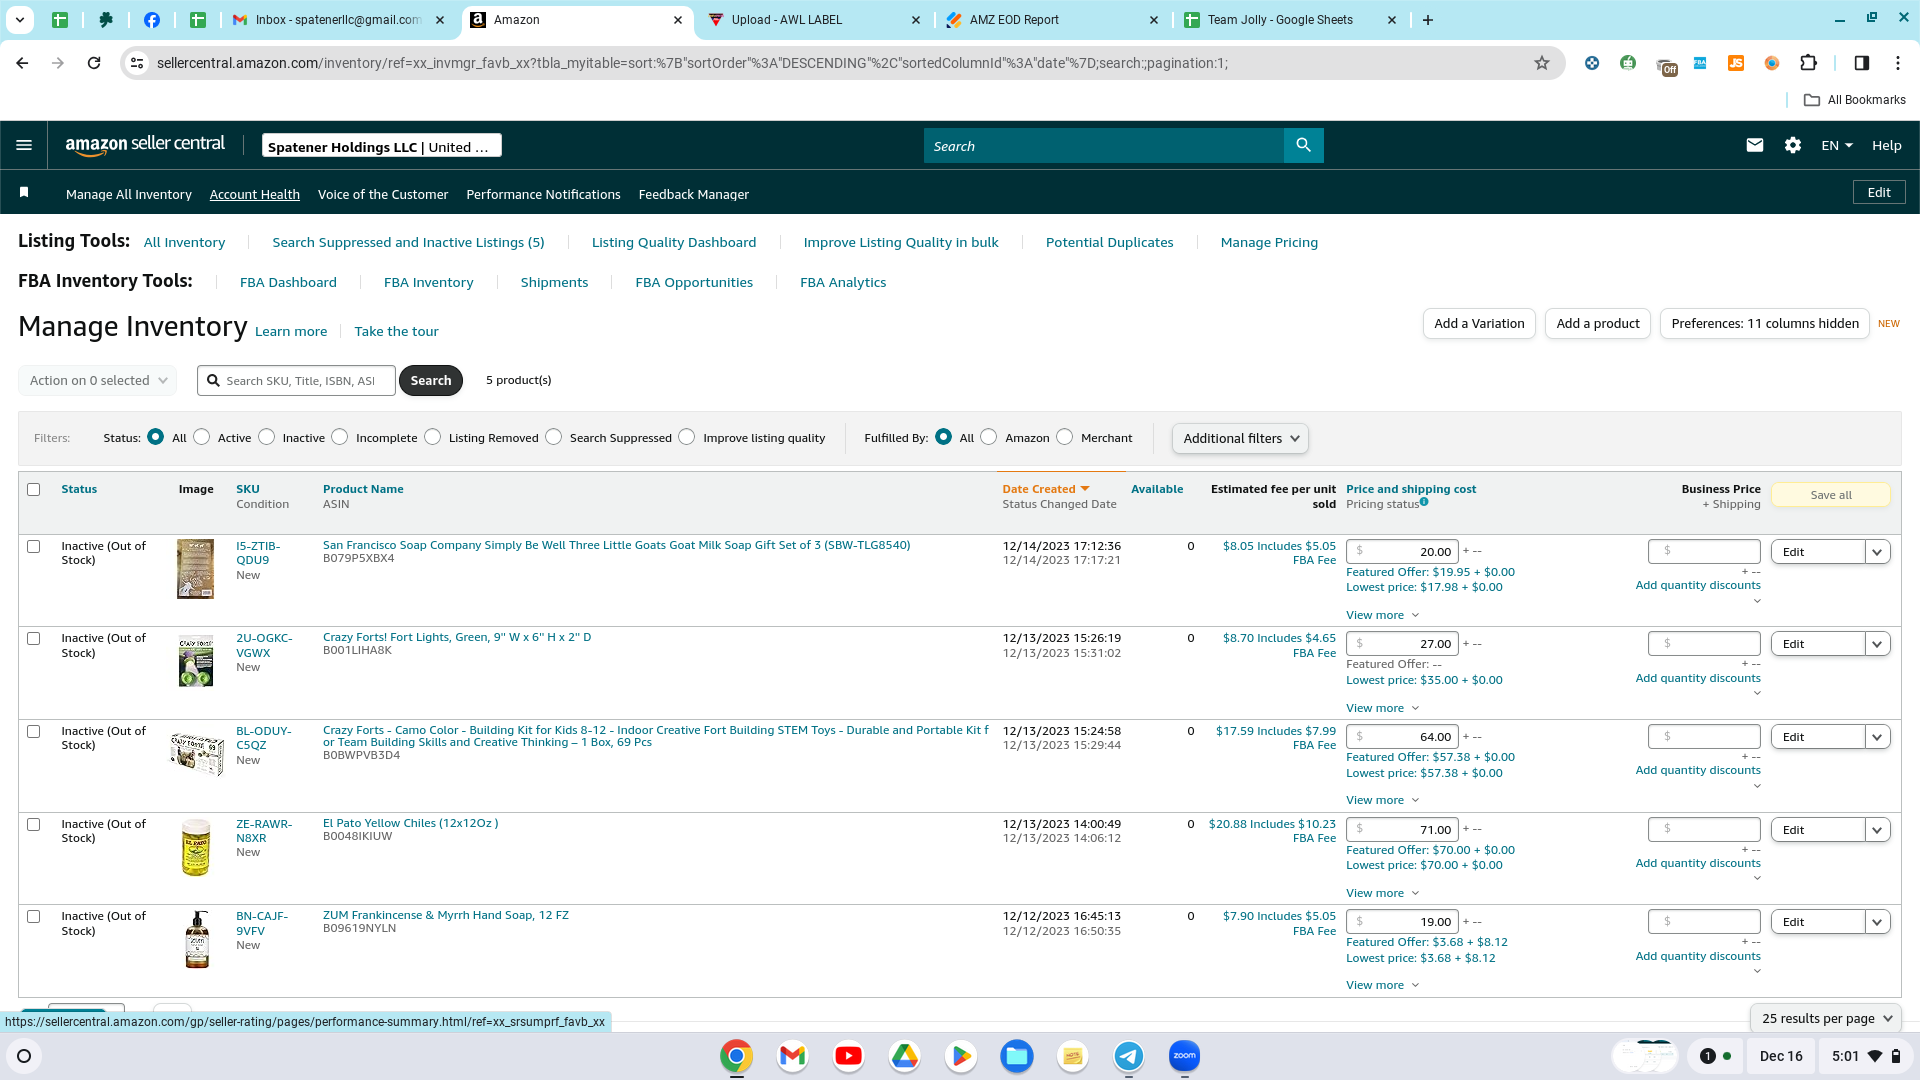Open Telegram from the taskbar shelf
Image resolution: width=1920 pixels, height=1080 pixels.
click(1128, 1056)
